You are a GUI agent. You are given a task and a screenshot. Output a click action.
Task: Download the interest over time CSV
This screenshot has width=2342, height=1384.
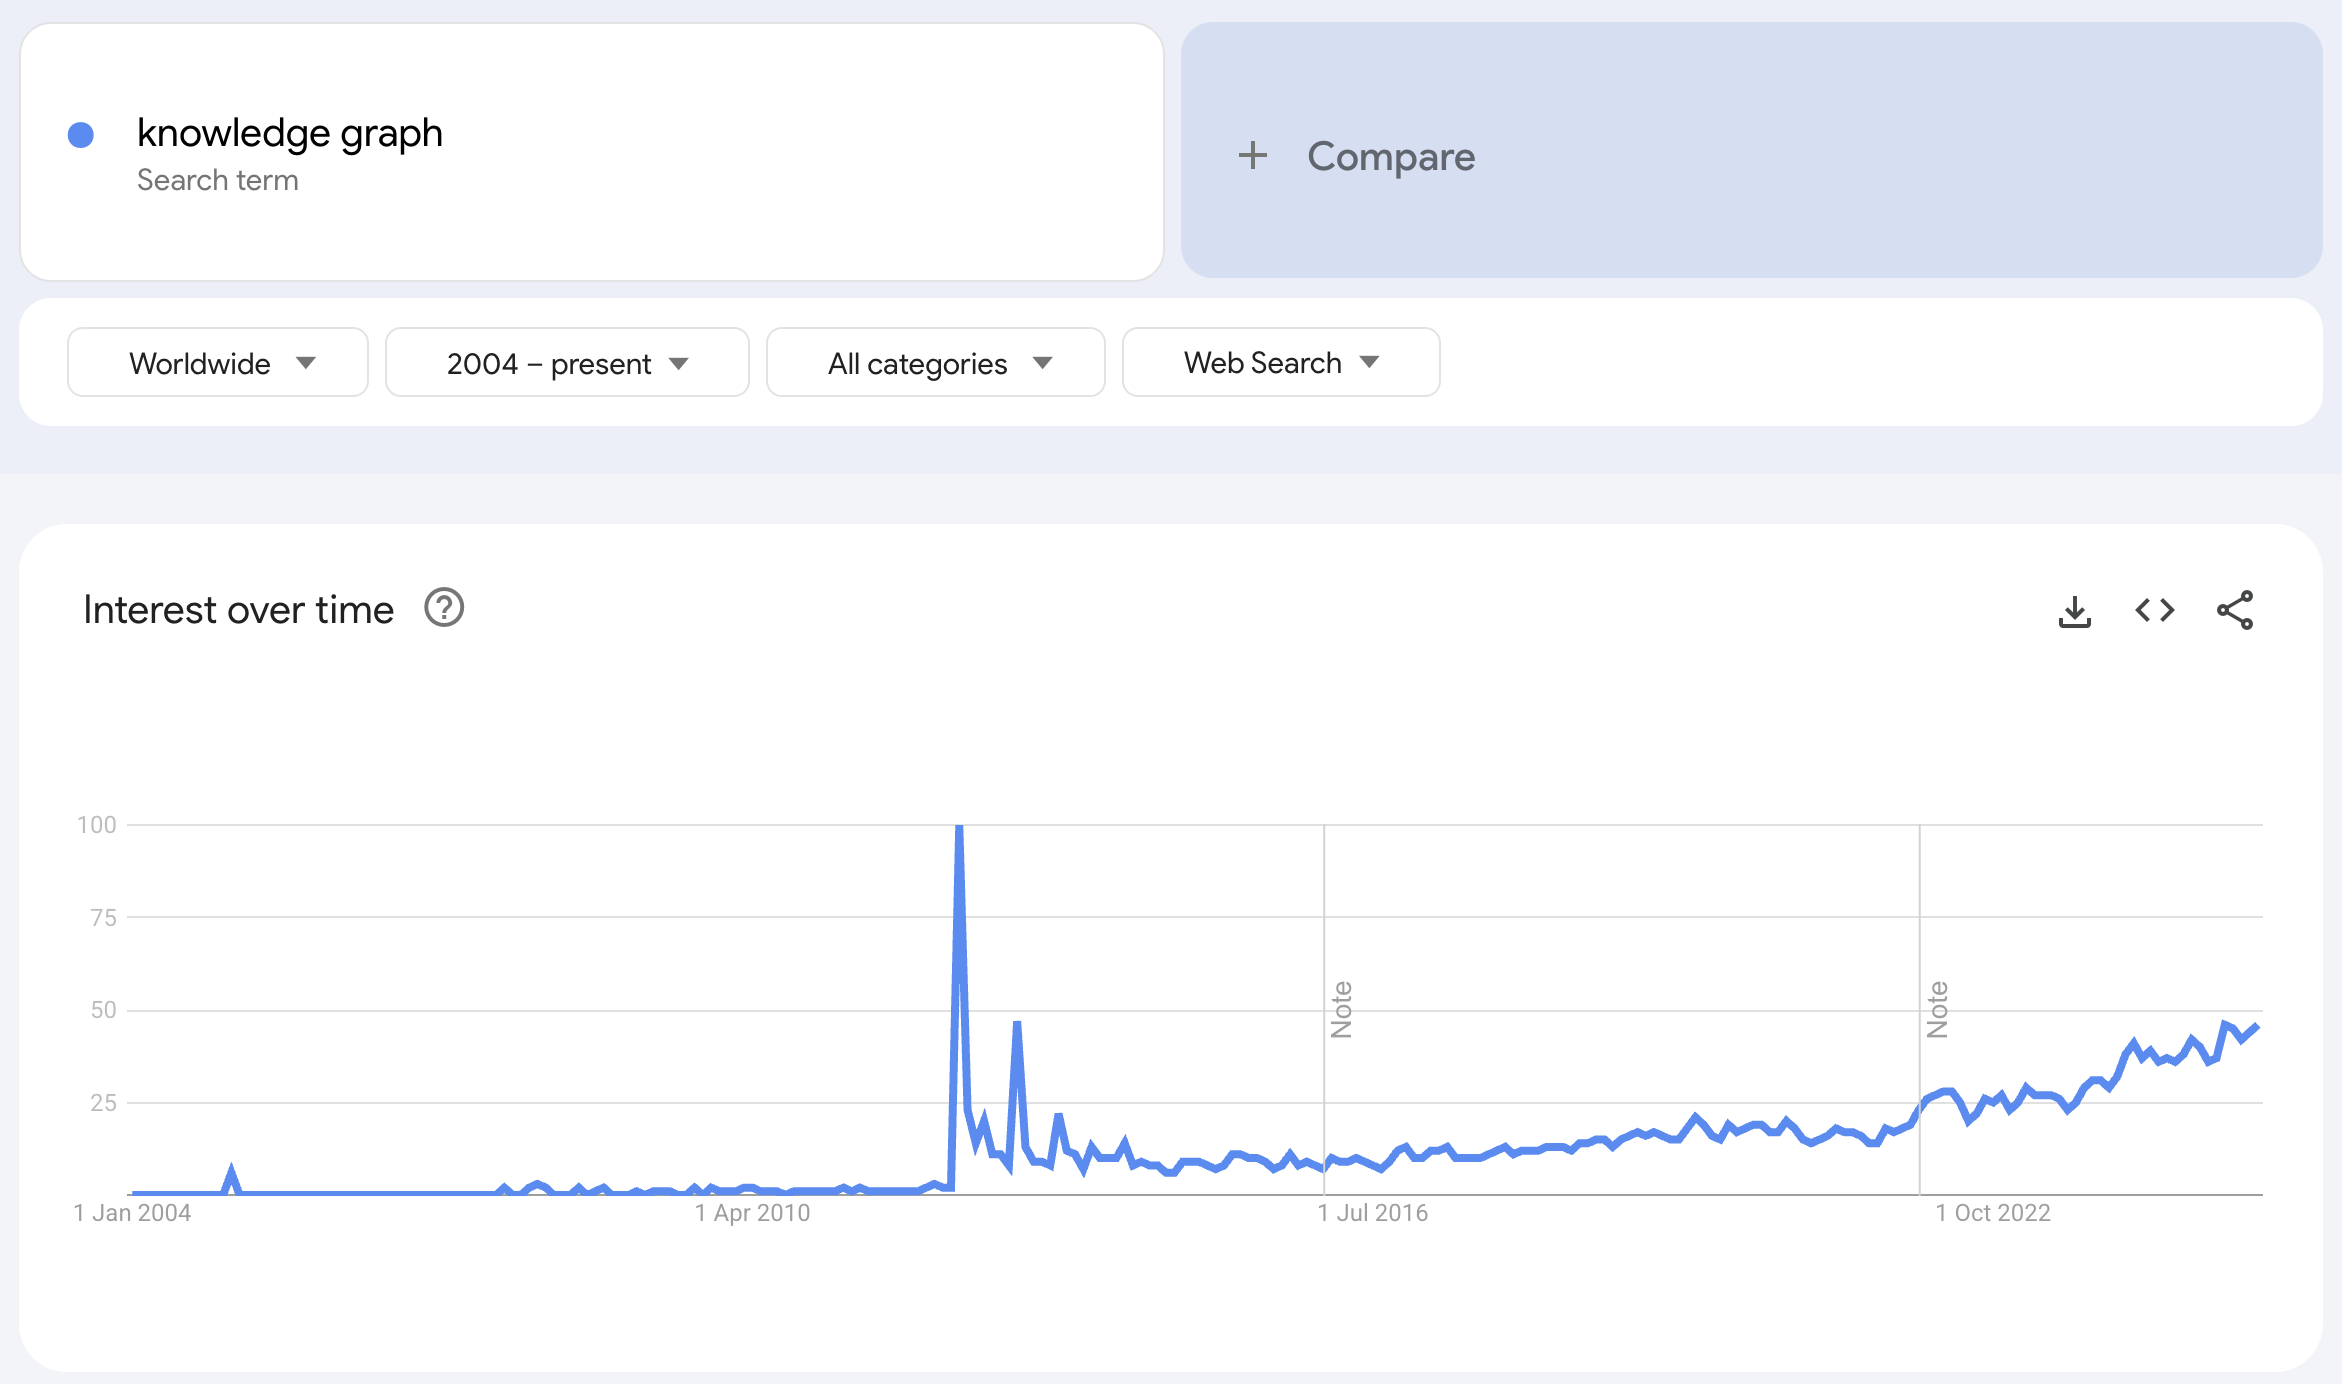[2075, 611]
